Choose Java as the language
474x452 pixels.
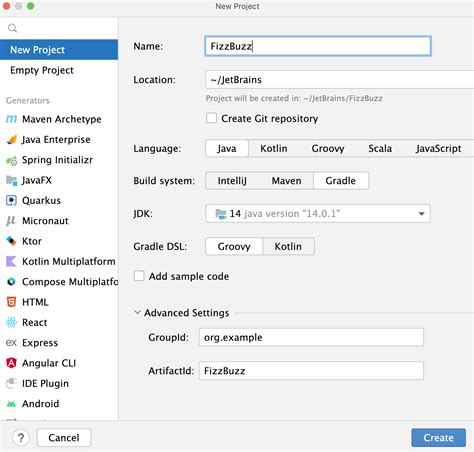(x=227, y=148)
